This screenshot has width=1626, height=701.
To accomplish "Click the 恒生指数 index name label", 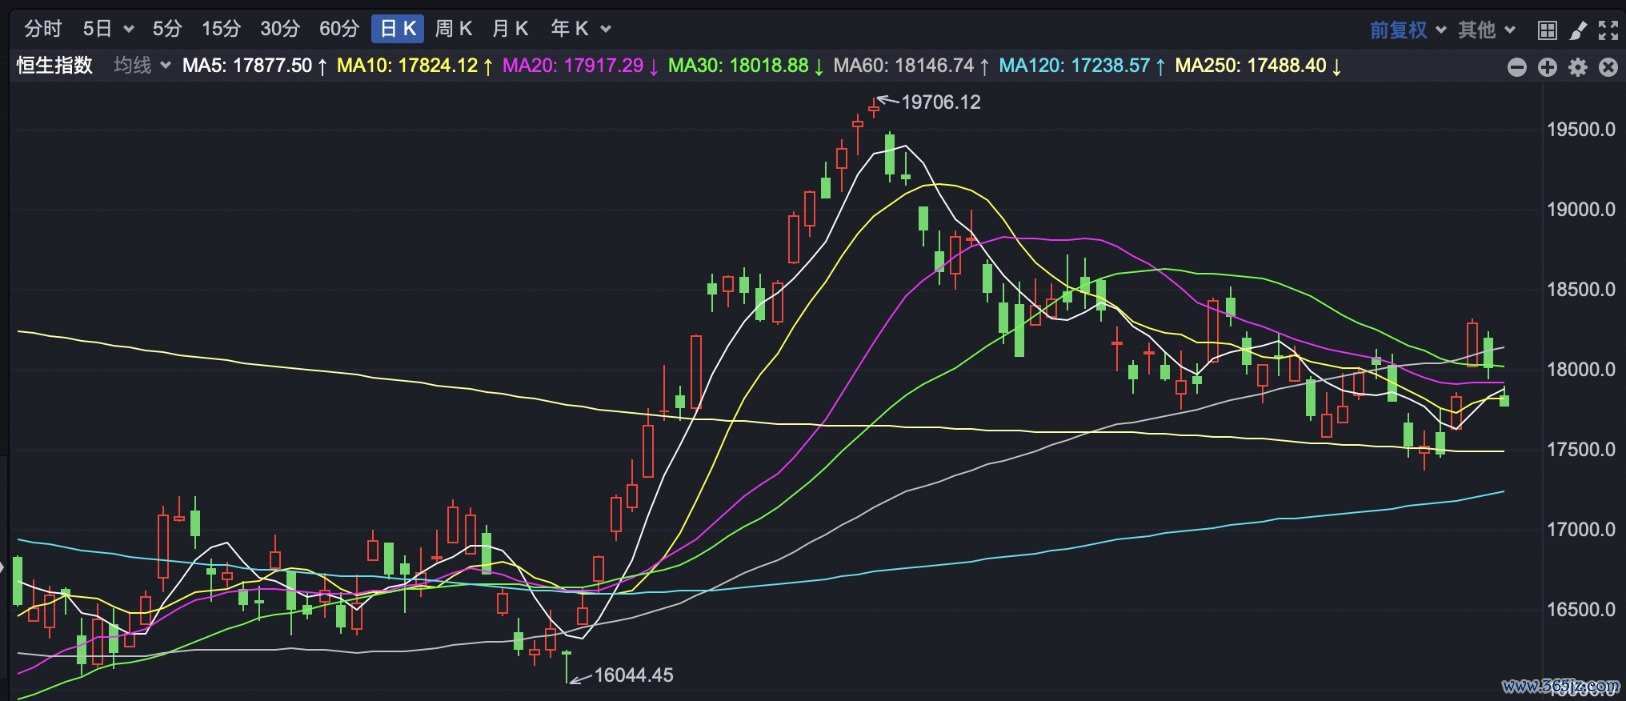I will click(55, 65).
